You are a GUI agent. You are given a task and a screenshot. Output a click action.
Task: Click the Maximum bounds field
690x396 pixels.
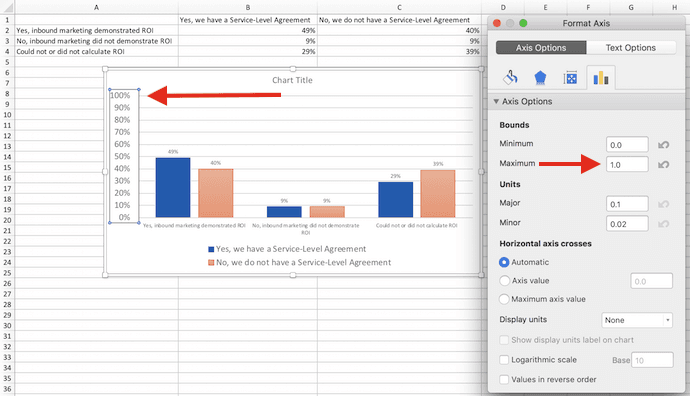(627, 165)
